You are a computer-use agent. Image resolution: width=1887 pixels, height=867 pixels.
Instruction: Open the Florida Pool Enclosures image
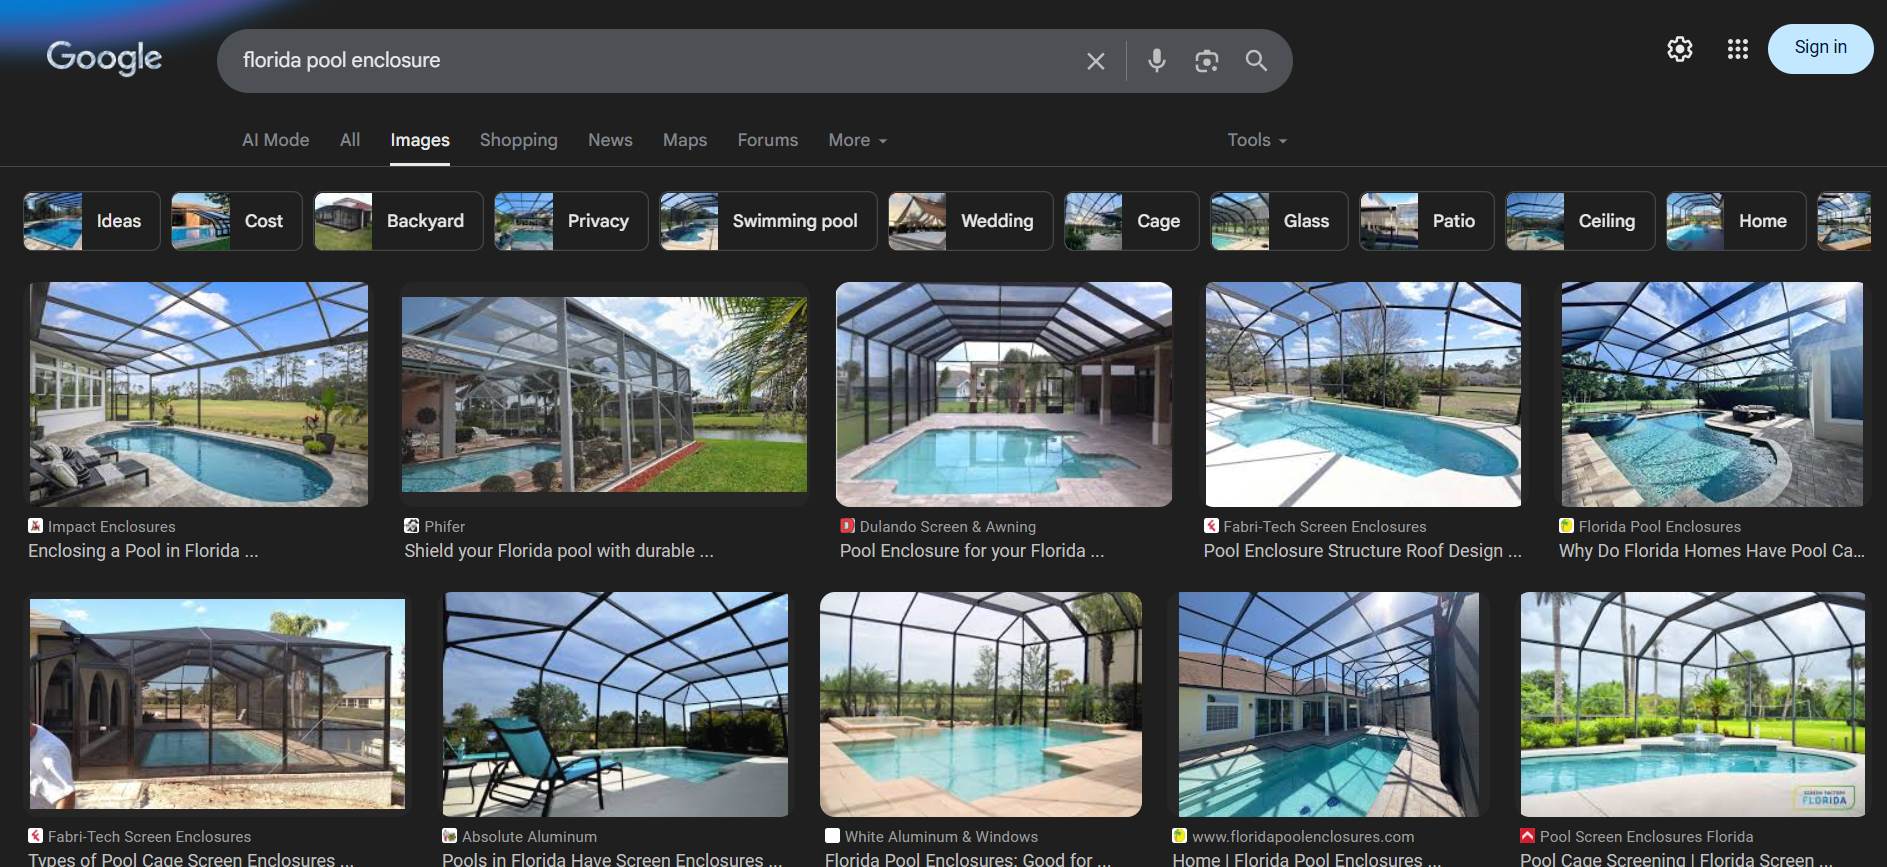(1712, 394)
